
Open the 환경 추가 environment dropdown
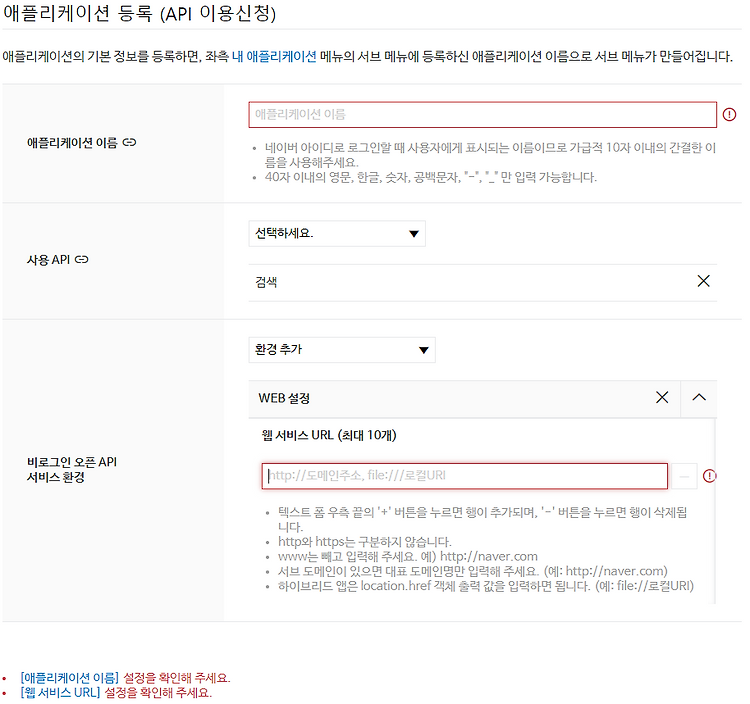coord(342,350)
